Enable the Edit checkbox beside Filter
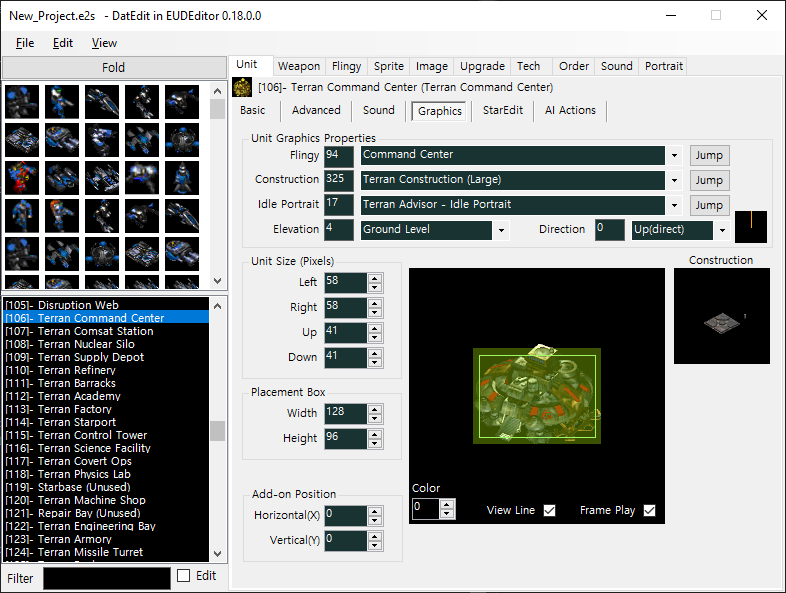Screen dimensions: 786x593 tap(184, 576)
